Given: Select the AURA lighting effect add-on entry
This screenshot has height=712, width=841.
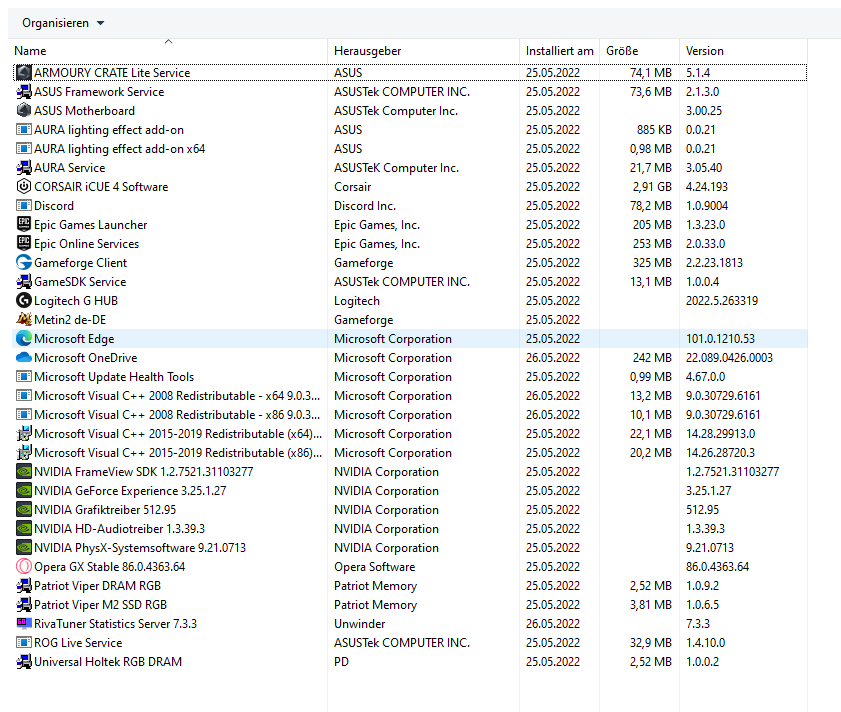Looking at the screenshot, I should click(410, 130).
